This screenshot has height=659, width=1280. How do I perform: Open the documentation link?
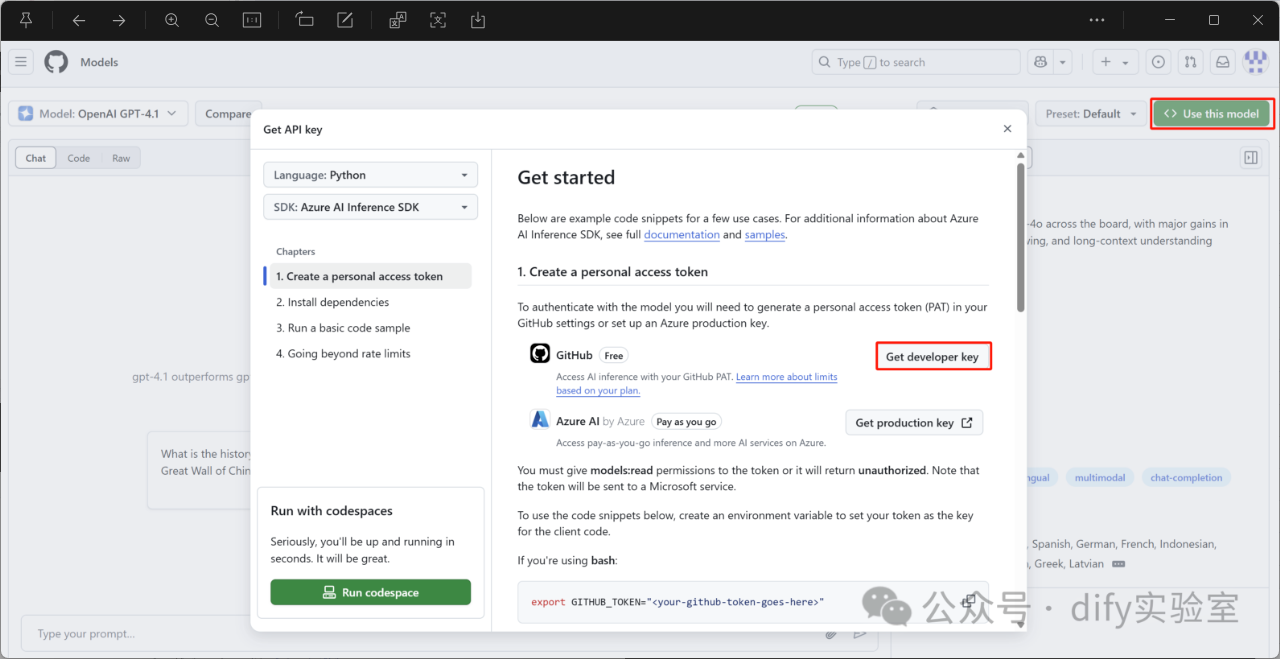(x=682, y=235)
